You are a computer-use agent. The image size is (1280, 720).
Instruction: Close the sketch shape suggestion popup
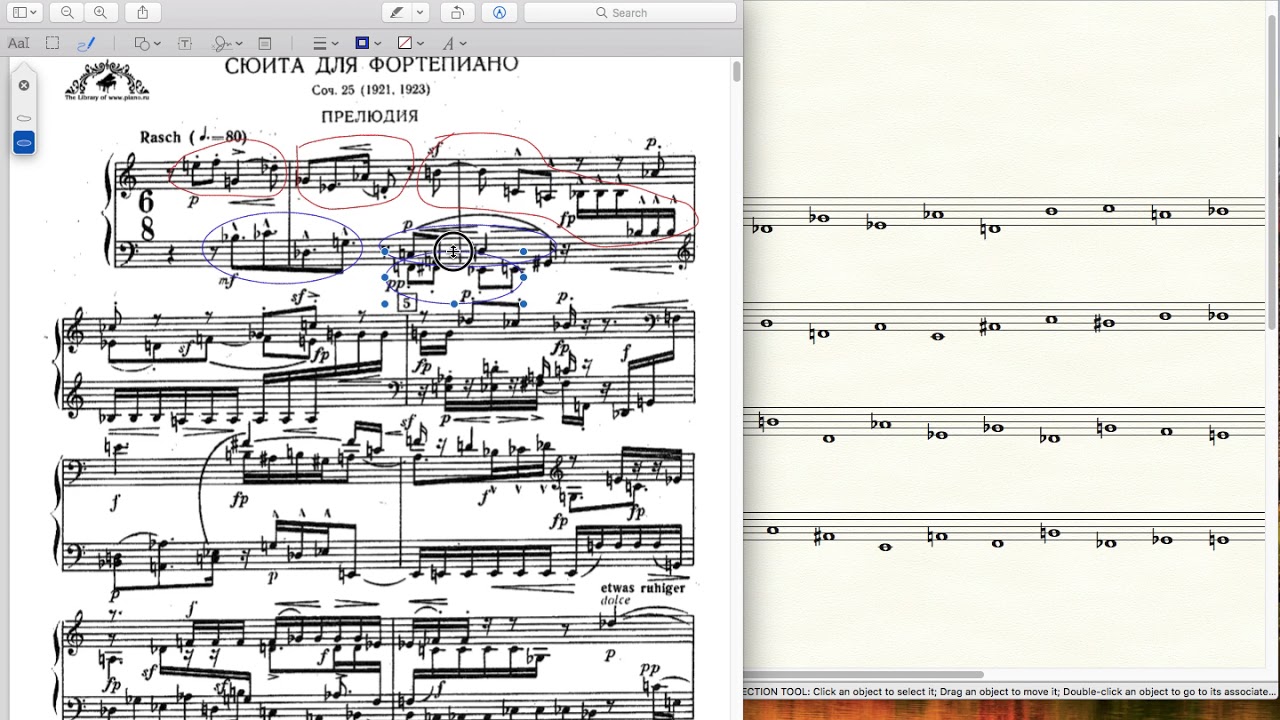tap(24, 86)
